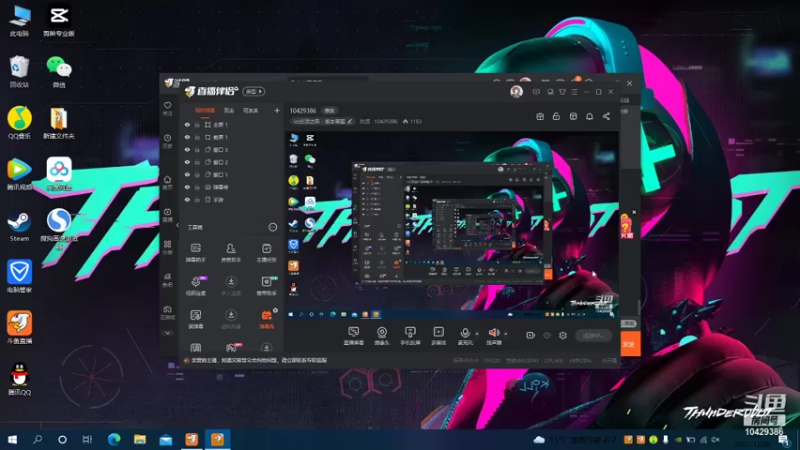Click the 修改 button next to room number
This screenshot has width=800, height=450.
[330, 111]
